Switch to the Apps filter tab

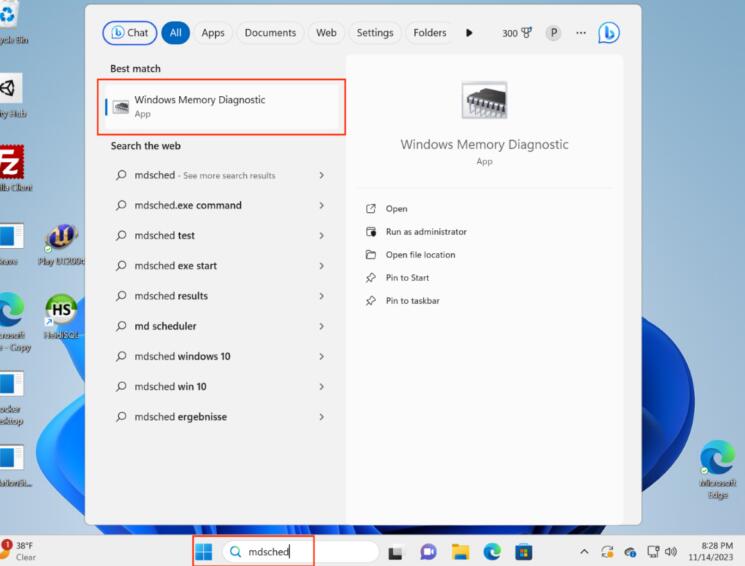[213, 33]
